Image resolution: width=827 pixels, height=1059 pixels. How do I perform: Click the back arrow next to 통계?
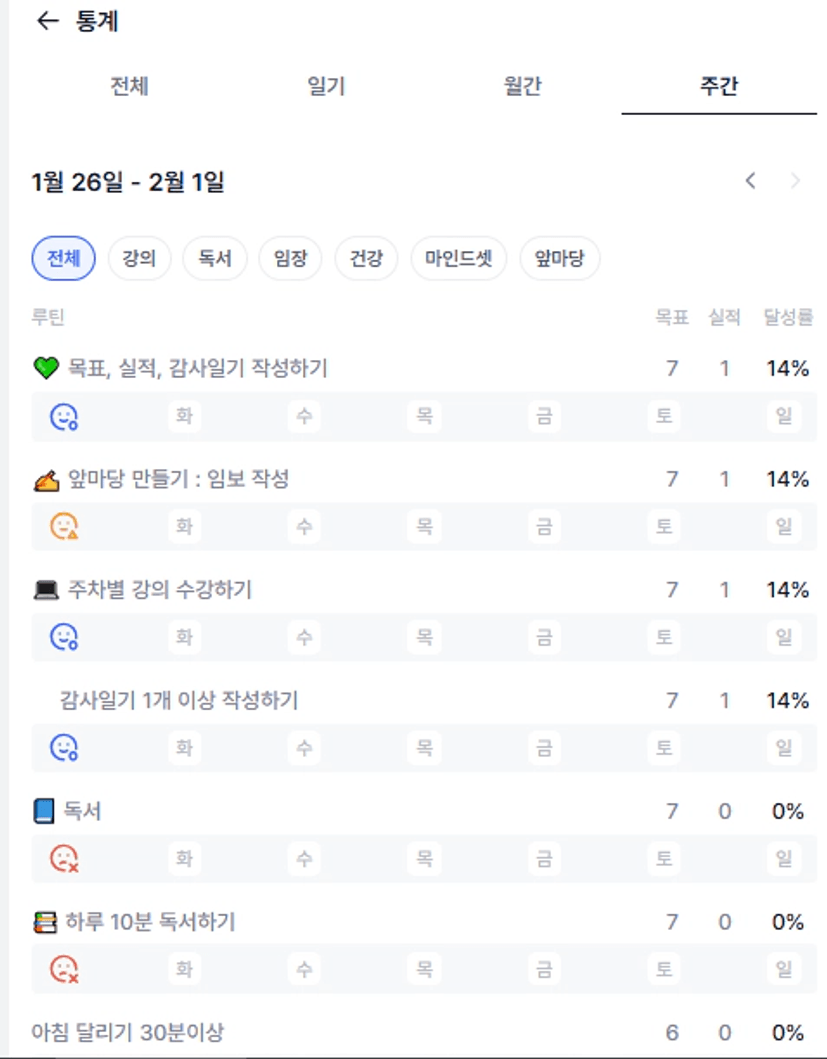[x=47, y=22]
